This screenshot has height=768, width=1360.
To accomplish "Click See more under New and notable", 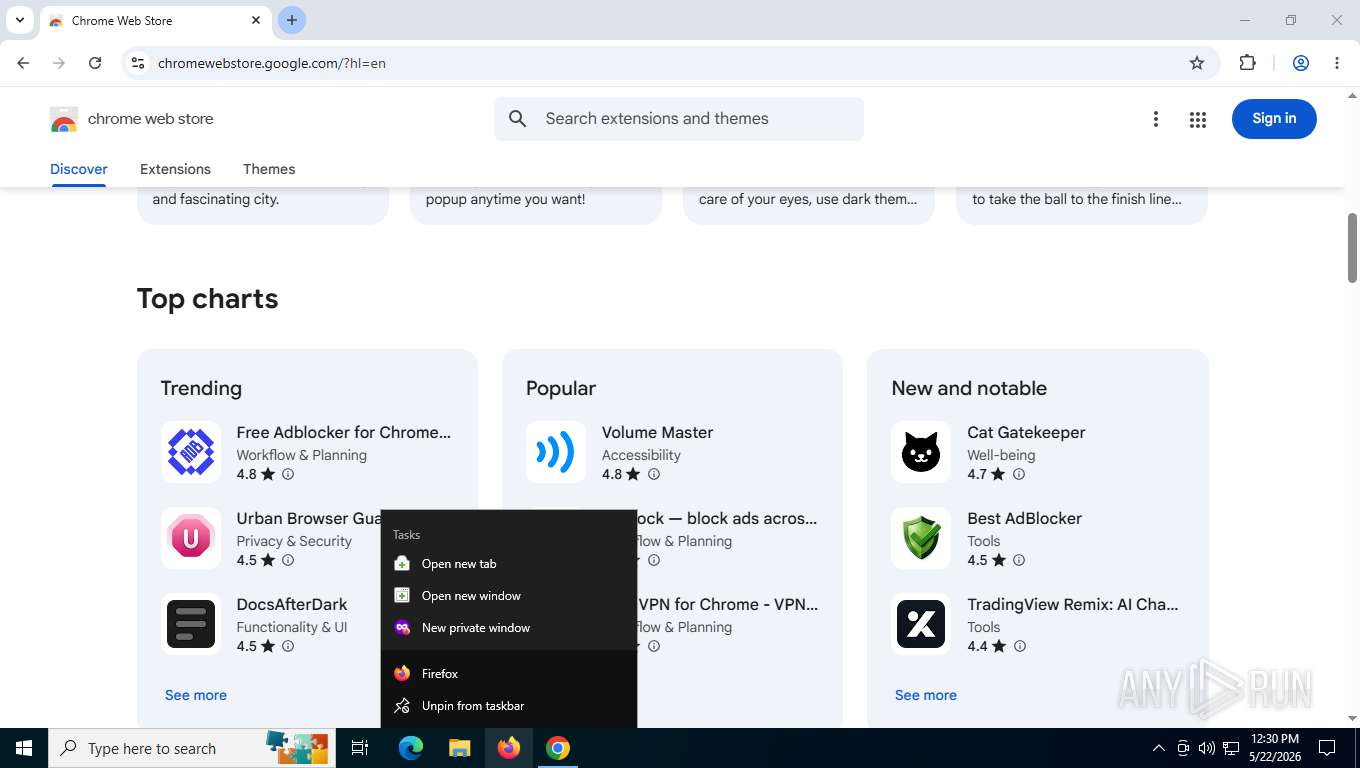I will tap(926, 695).
